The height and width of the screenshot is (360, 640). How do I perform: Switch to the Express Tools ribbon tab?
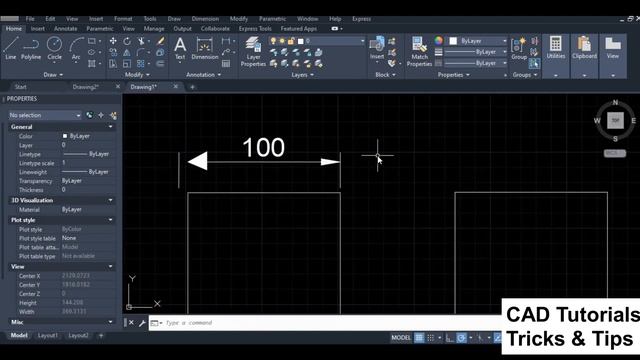coord(255,29)
